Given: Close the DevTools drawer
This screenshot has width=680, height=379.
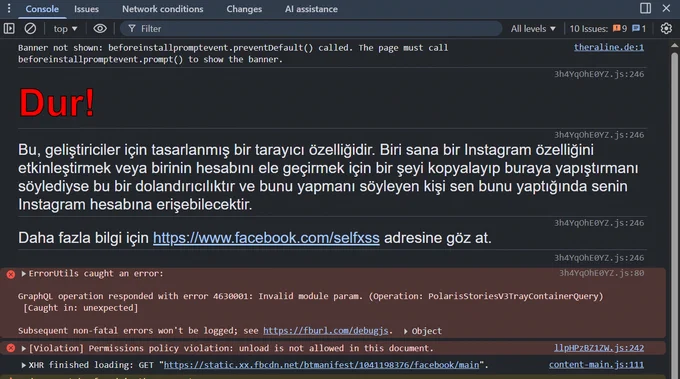Looking at the screenshot, I should [666, 8].
